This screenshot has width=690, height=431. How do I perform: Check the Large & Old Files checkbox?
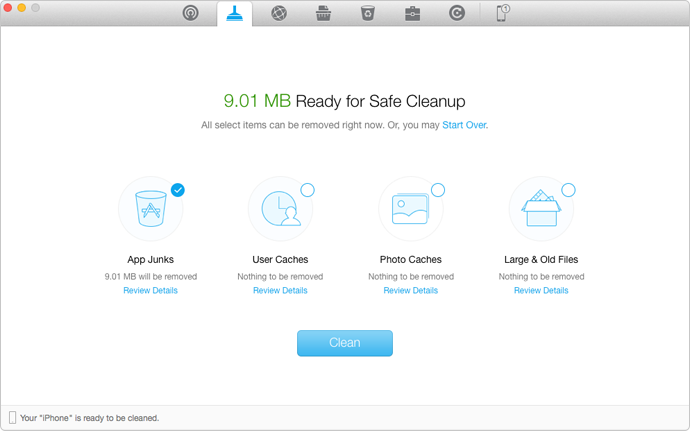pyautogui.click(x=569, y=190)
